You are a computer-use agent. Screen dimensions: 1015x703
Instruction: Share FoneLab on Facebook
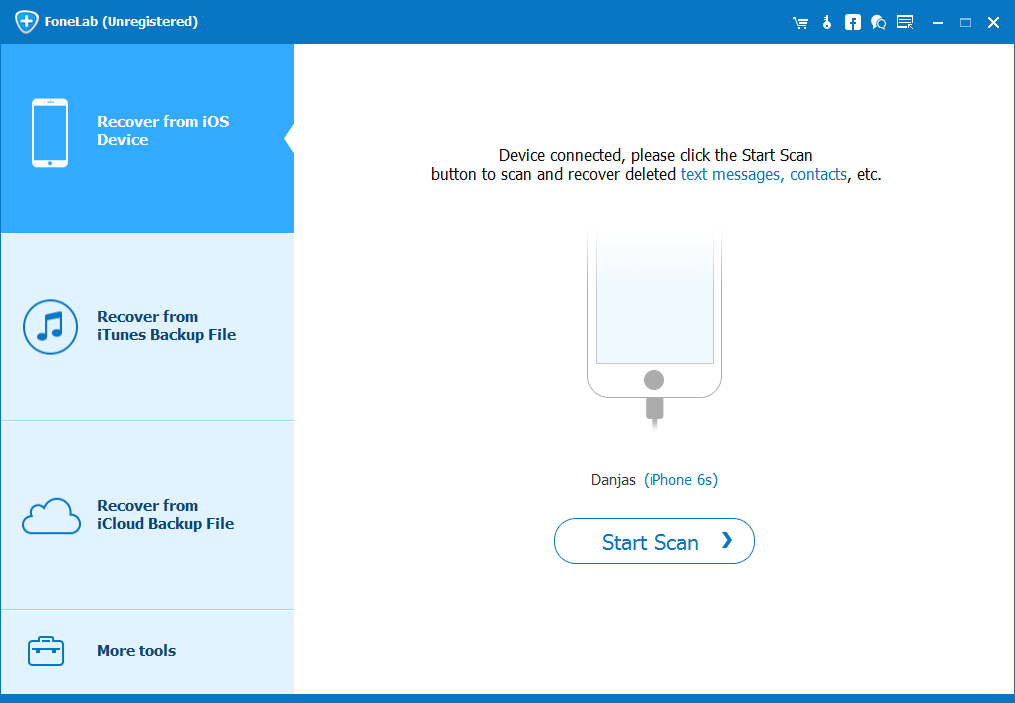pos(852,21)
